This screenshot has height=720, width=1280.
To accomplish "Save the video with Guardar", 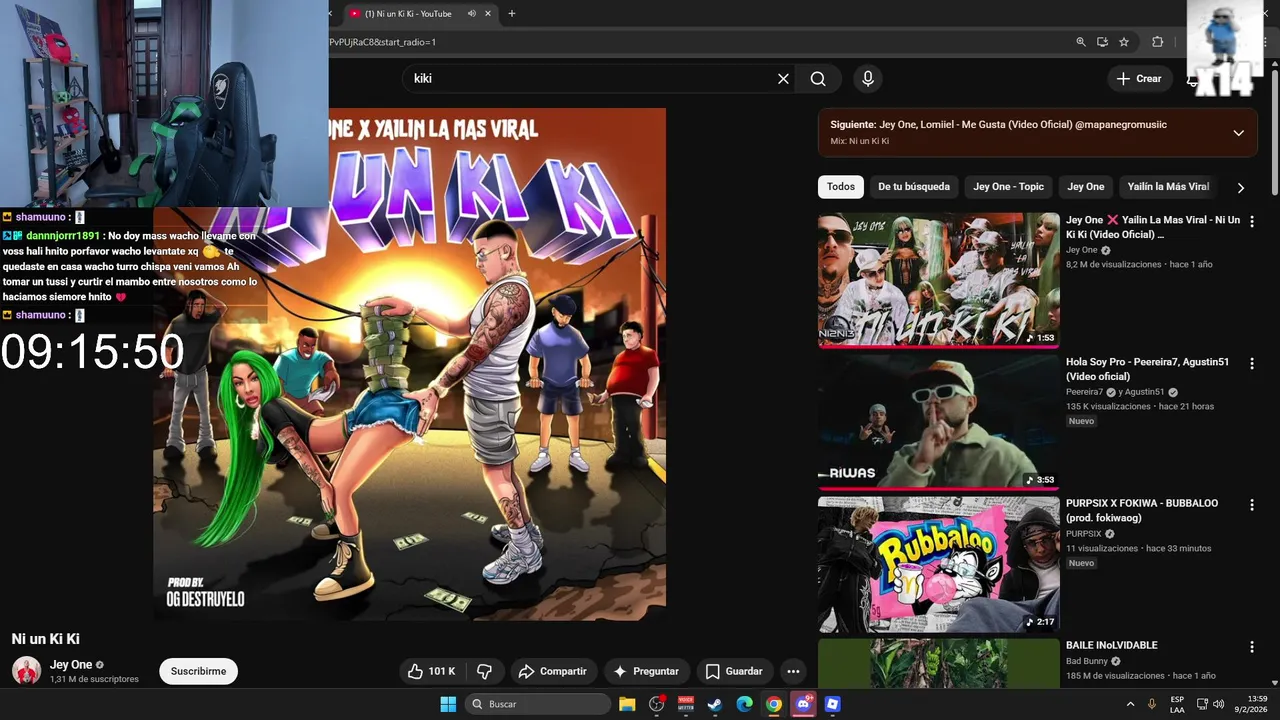I will pos(734,671).
